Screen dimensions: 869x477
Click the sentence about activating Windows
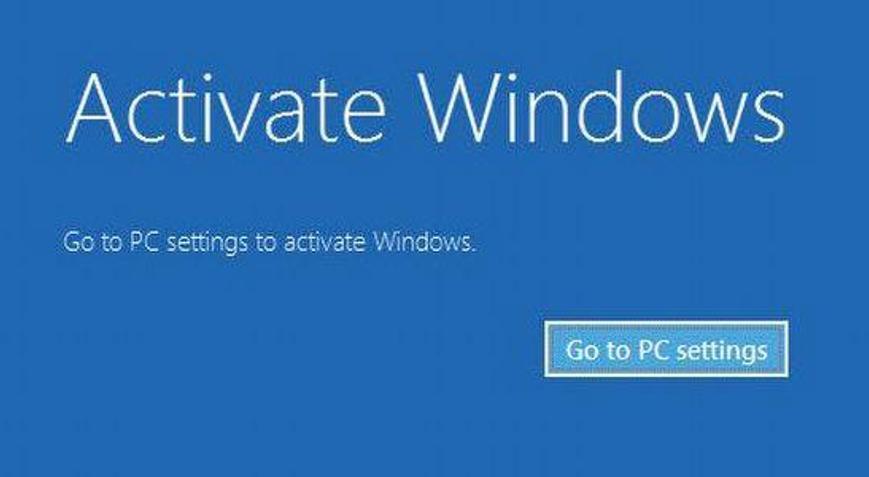269,243
